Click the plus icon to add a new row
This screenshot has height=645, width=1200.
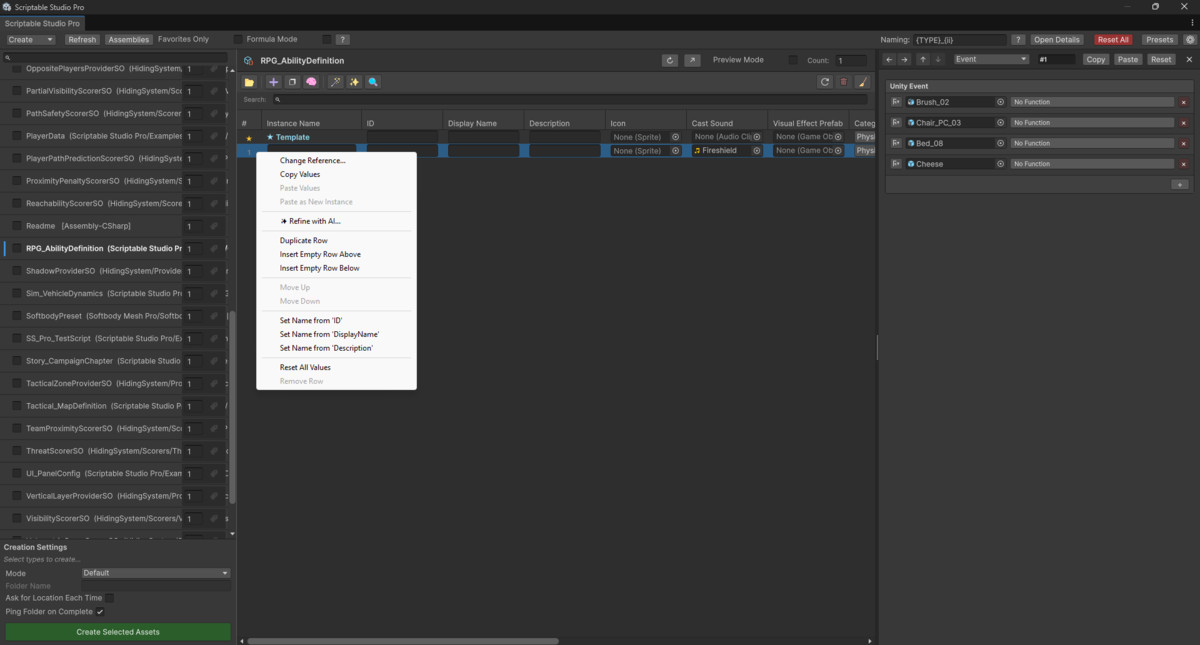(x=273, y=82)
